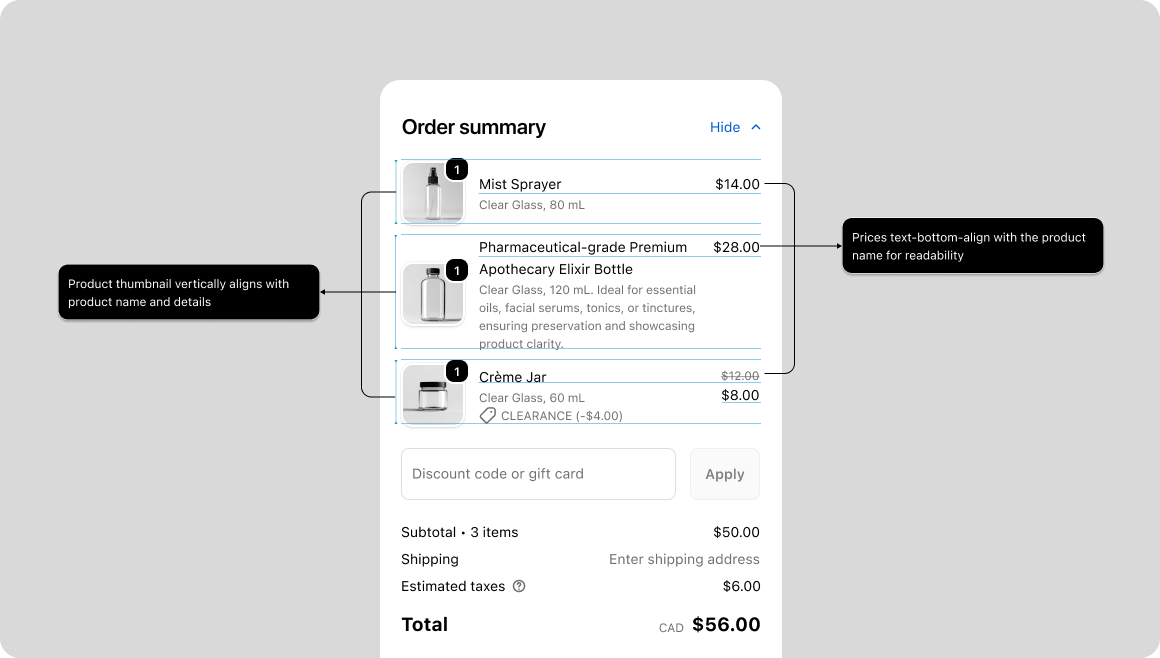1160x658 pixels.
Task: Collapse the product list using the Hide control
Action: click(x=723, y=127)
